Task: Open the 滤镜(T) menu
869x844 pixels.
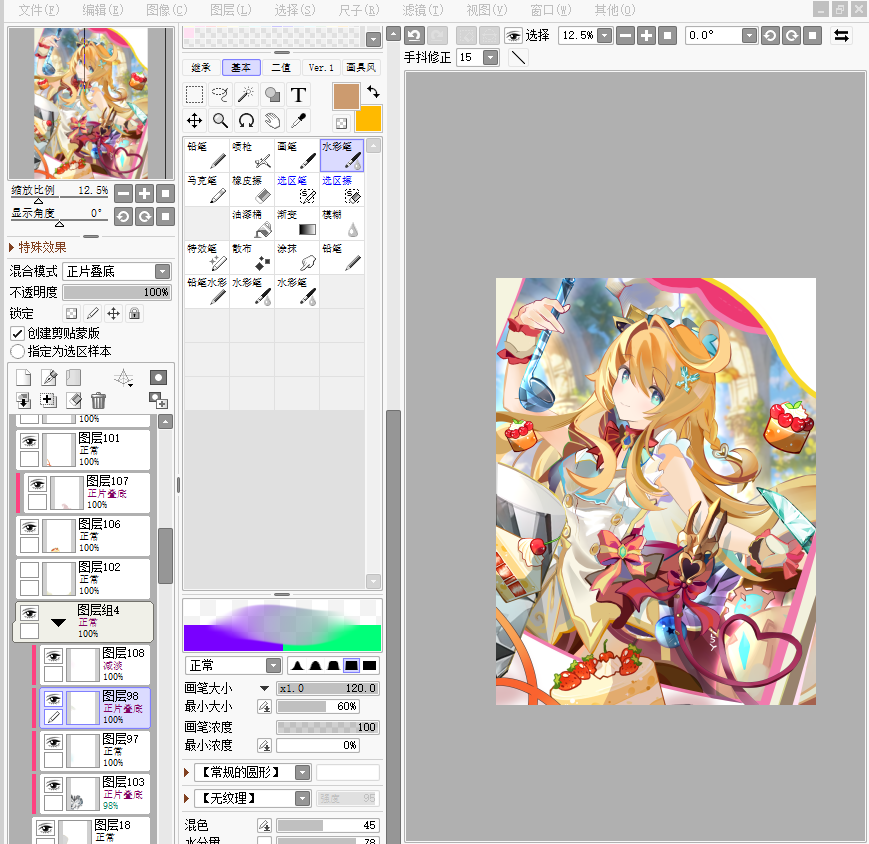Action: [423, 10]
